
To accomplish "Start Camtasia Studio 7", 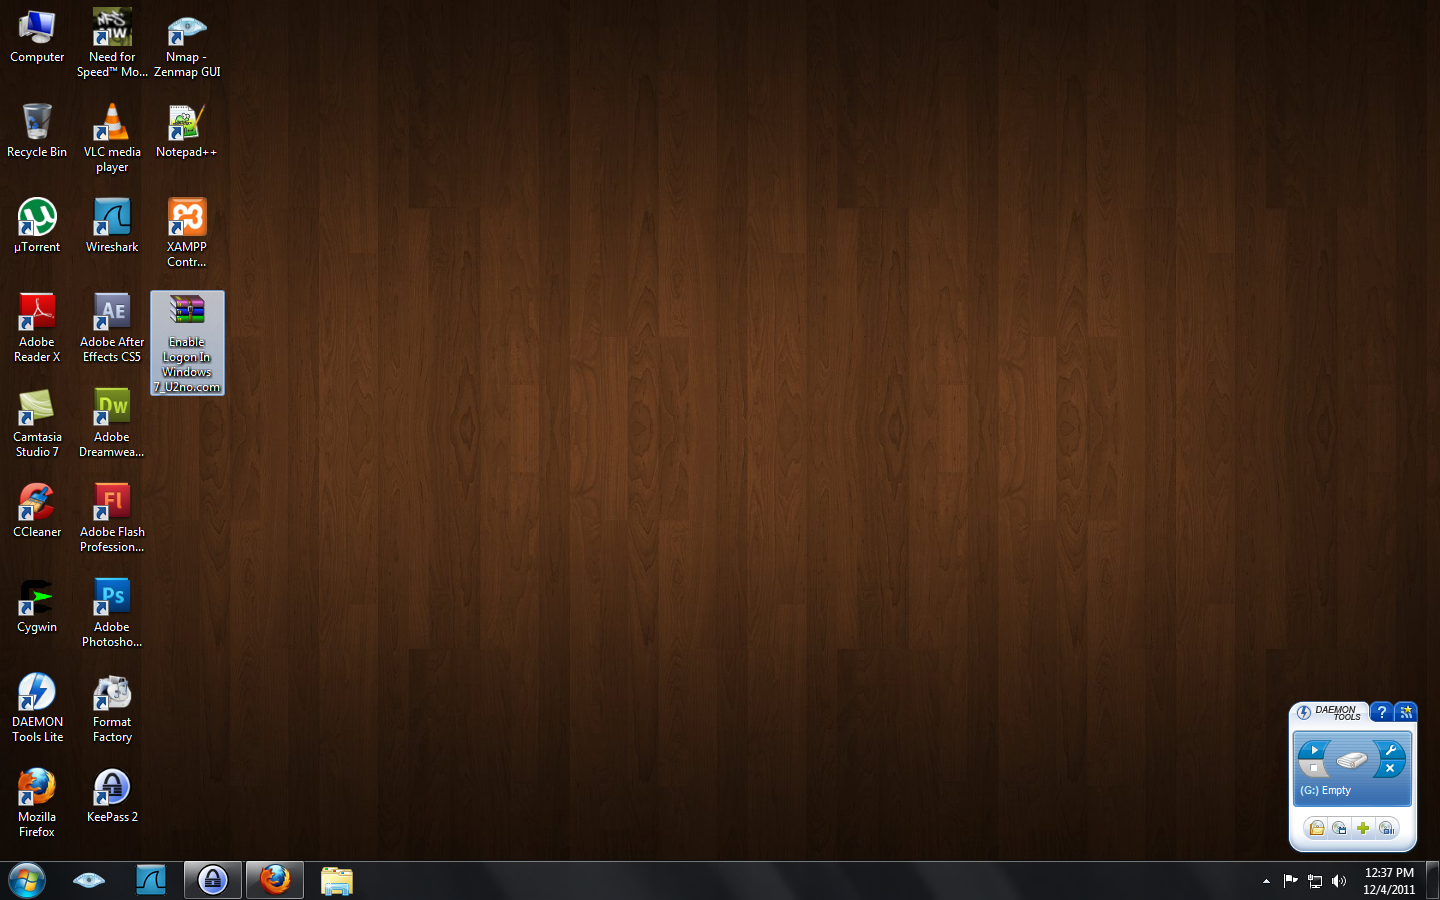I will click(x=37, y=410).
